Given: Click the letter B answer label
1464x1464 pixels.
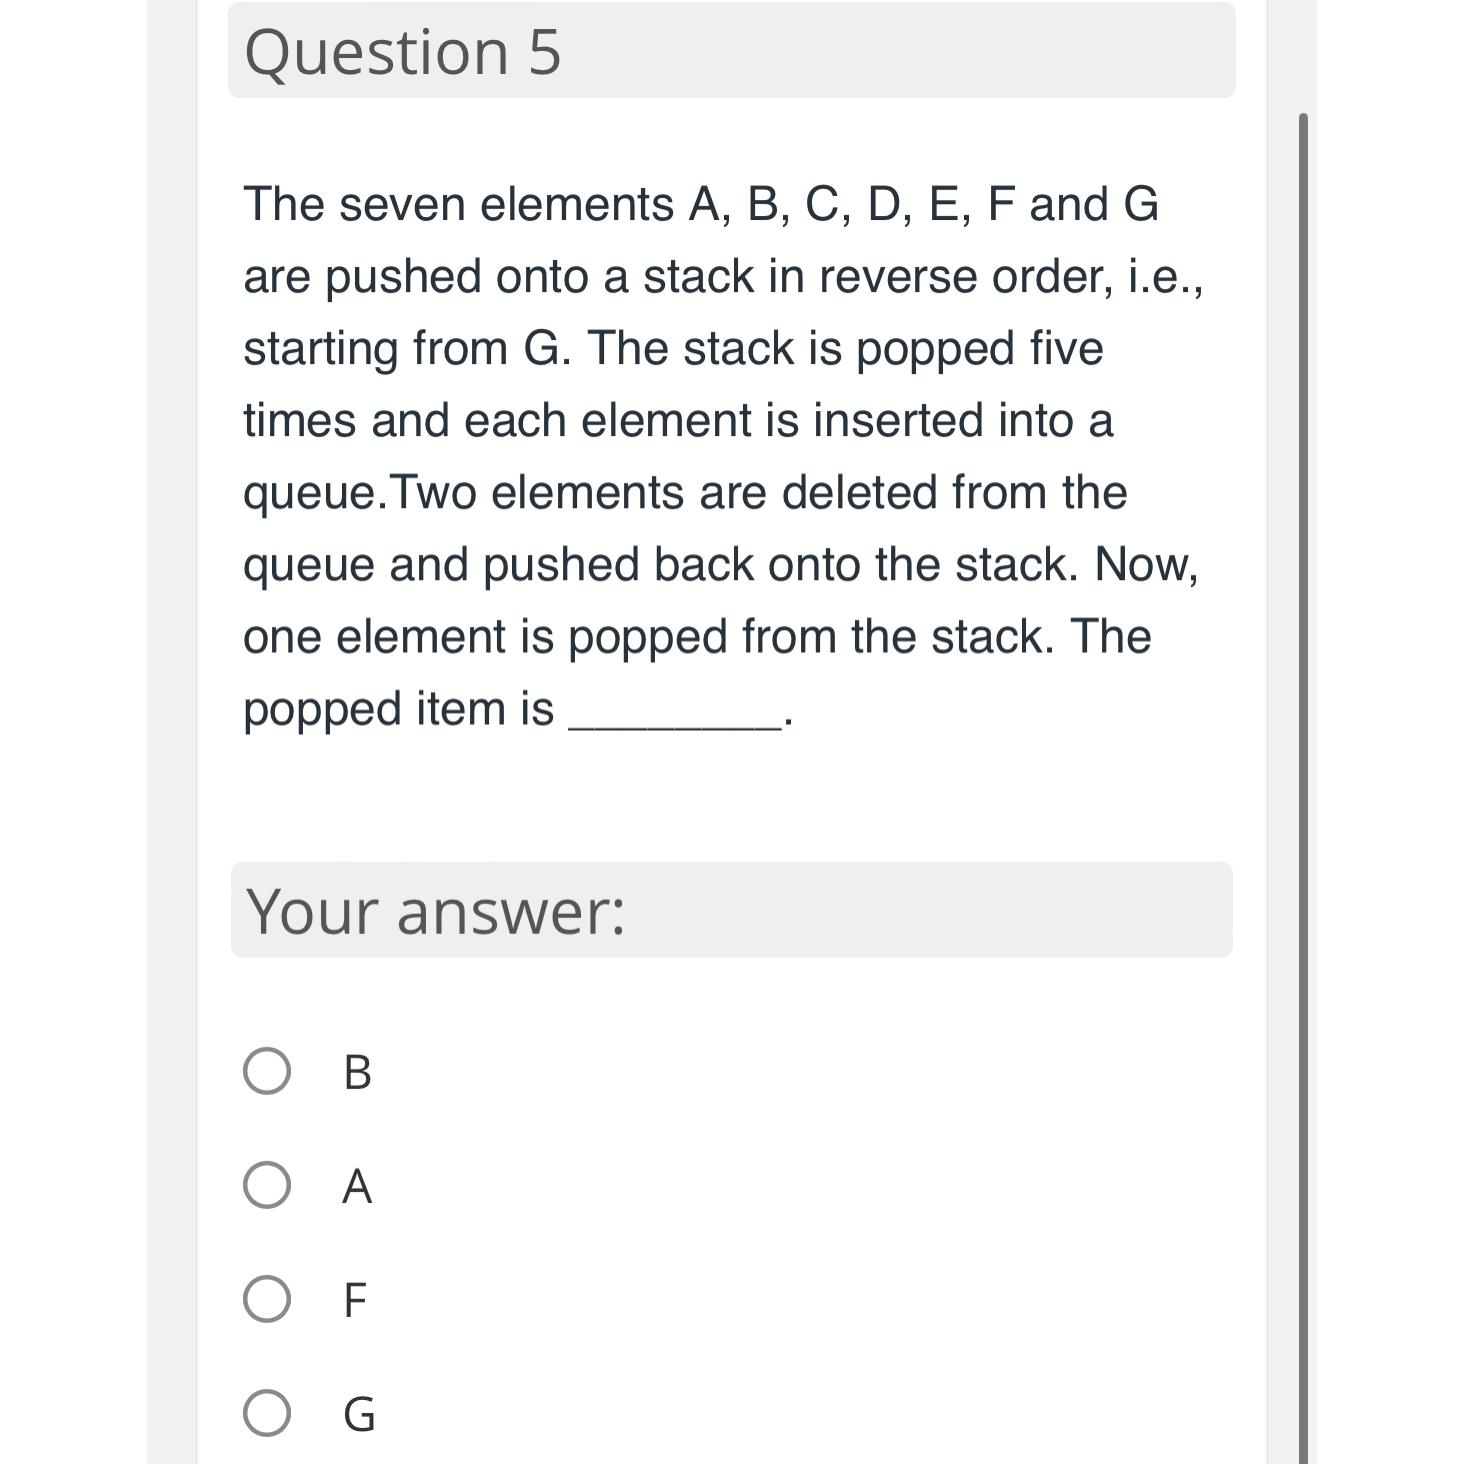Looking at the screenshot, I should click(357, 1072).
